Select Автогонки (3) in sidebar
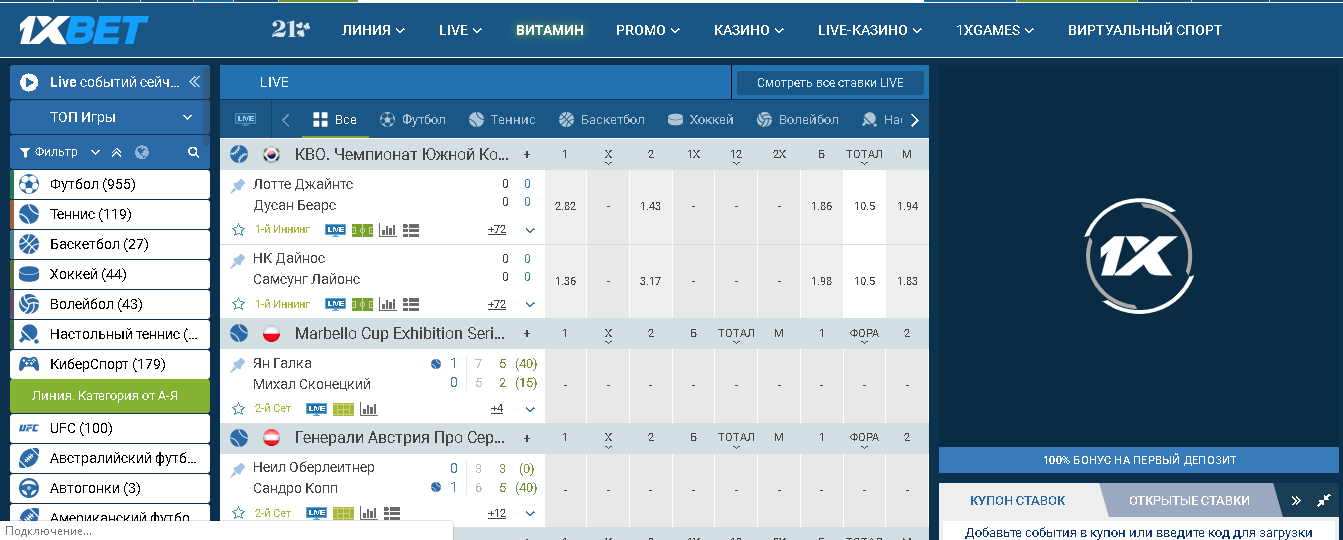The image size is (1343, 540). click(110, 488)
